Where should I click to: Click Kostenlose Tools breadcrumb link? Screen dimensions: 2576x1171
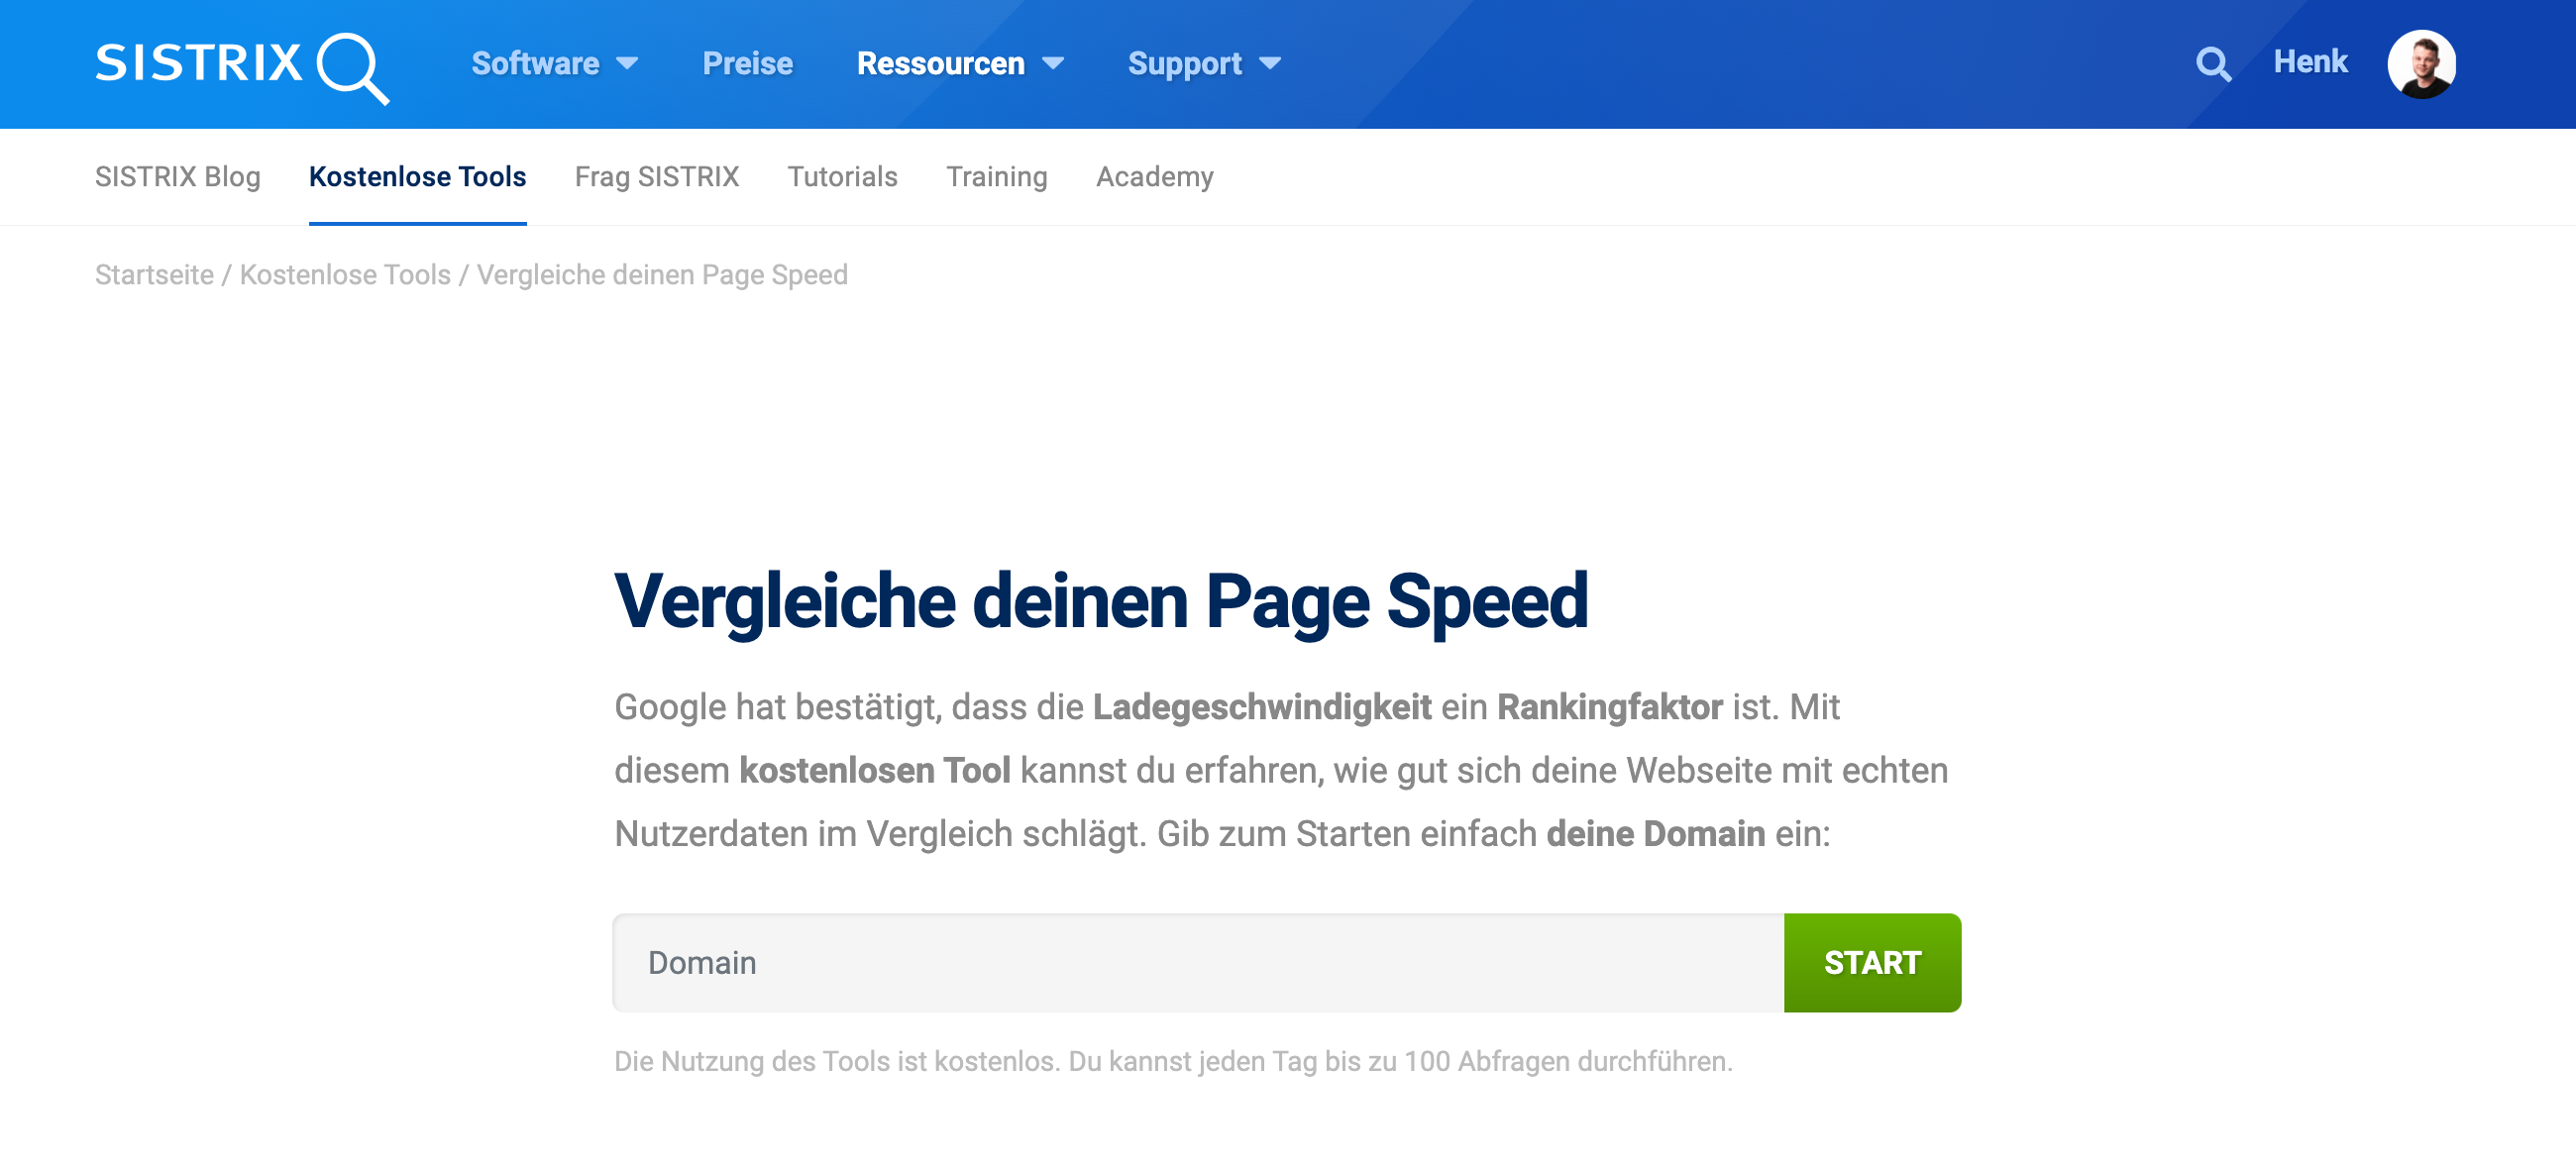[345, 275]
